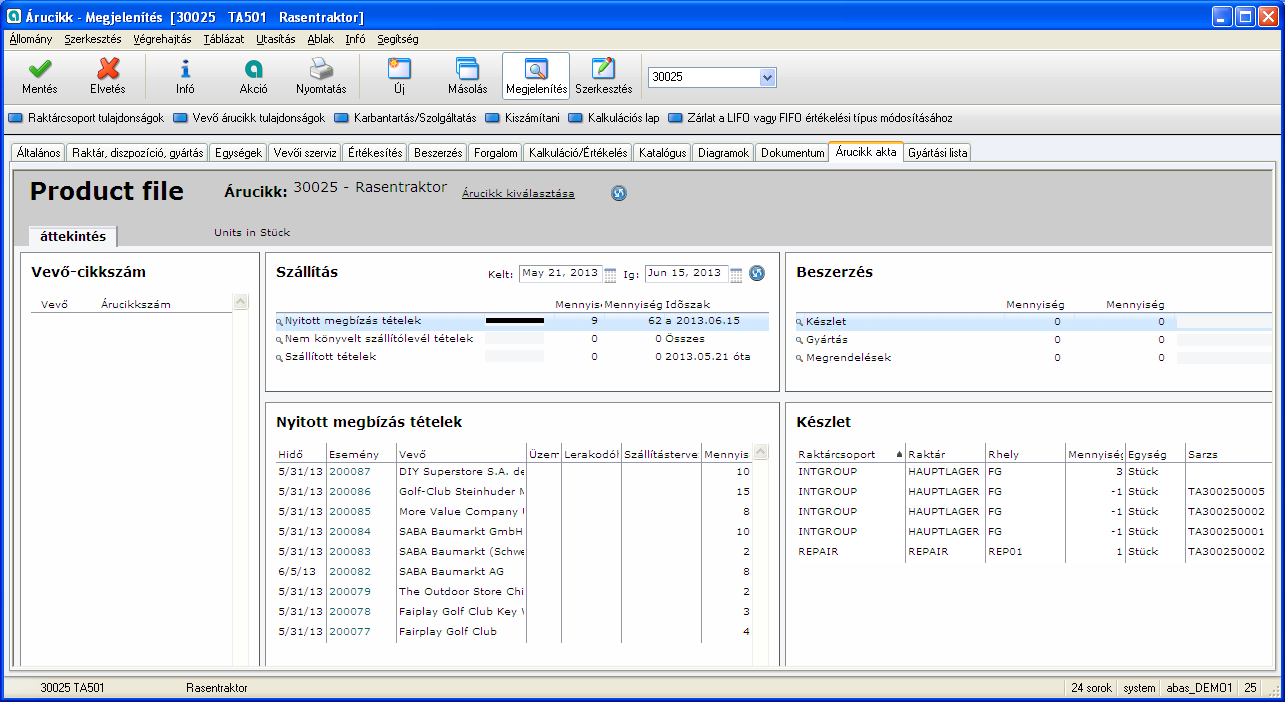
Task: Click the Ig date field Jun 15, 2013
Action: [x=686, y=274]
